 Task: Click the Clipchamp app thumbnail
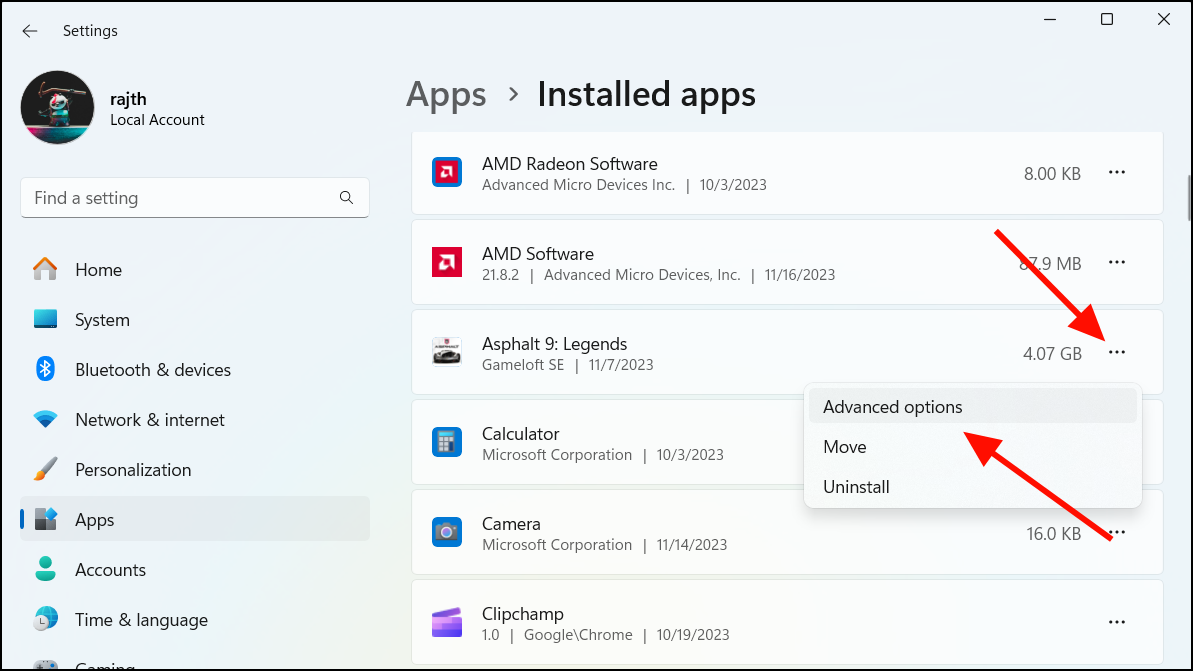(x=446, y=622)
